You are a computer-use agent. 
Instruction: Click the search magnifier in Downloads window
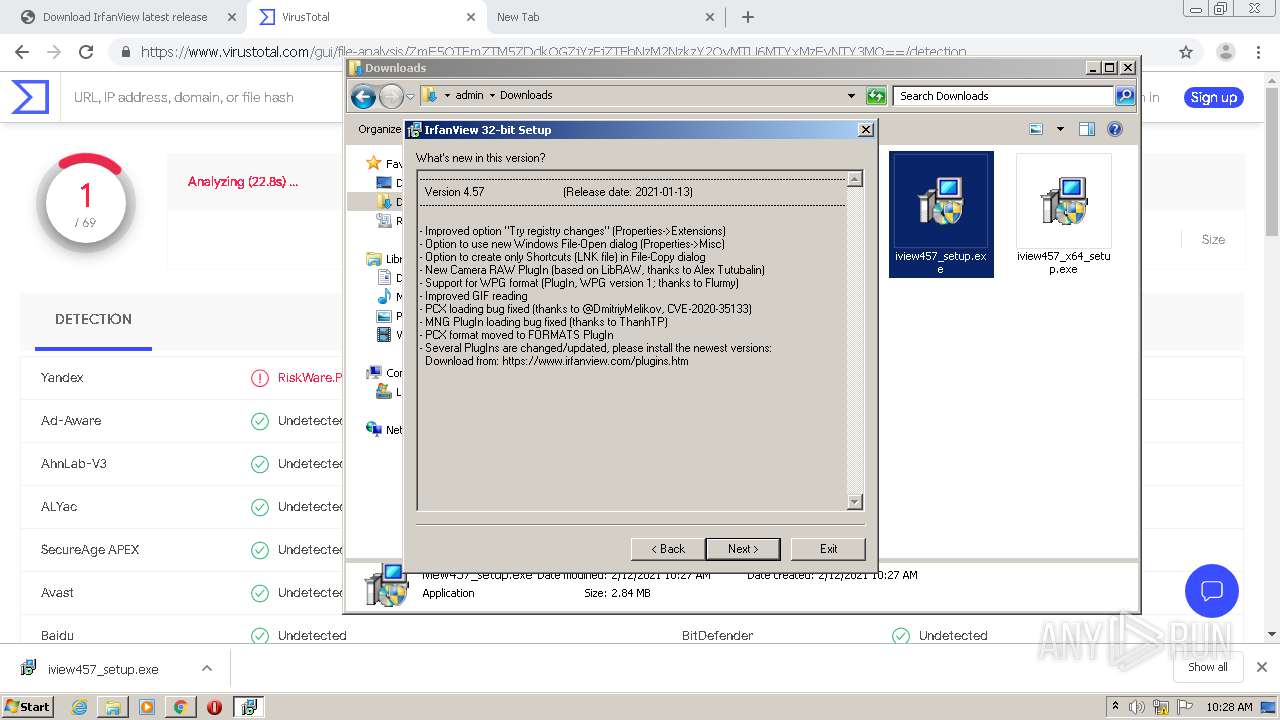[x=1125, y=96]
